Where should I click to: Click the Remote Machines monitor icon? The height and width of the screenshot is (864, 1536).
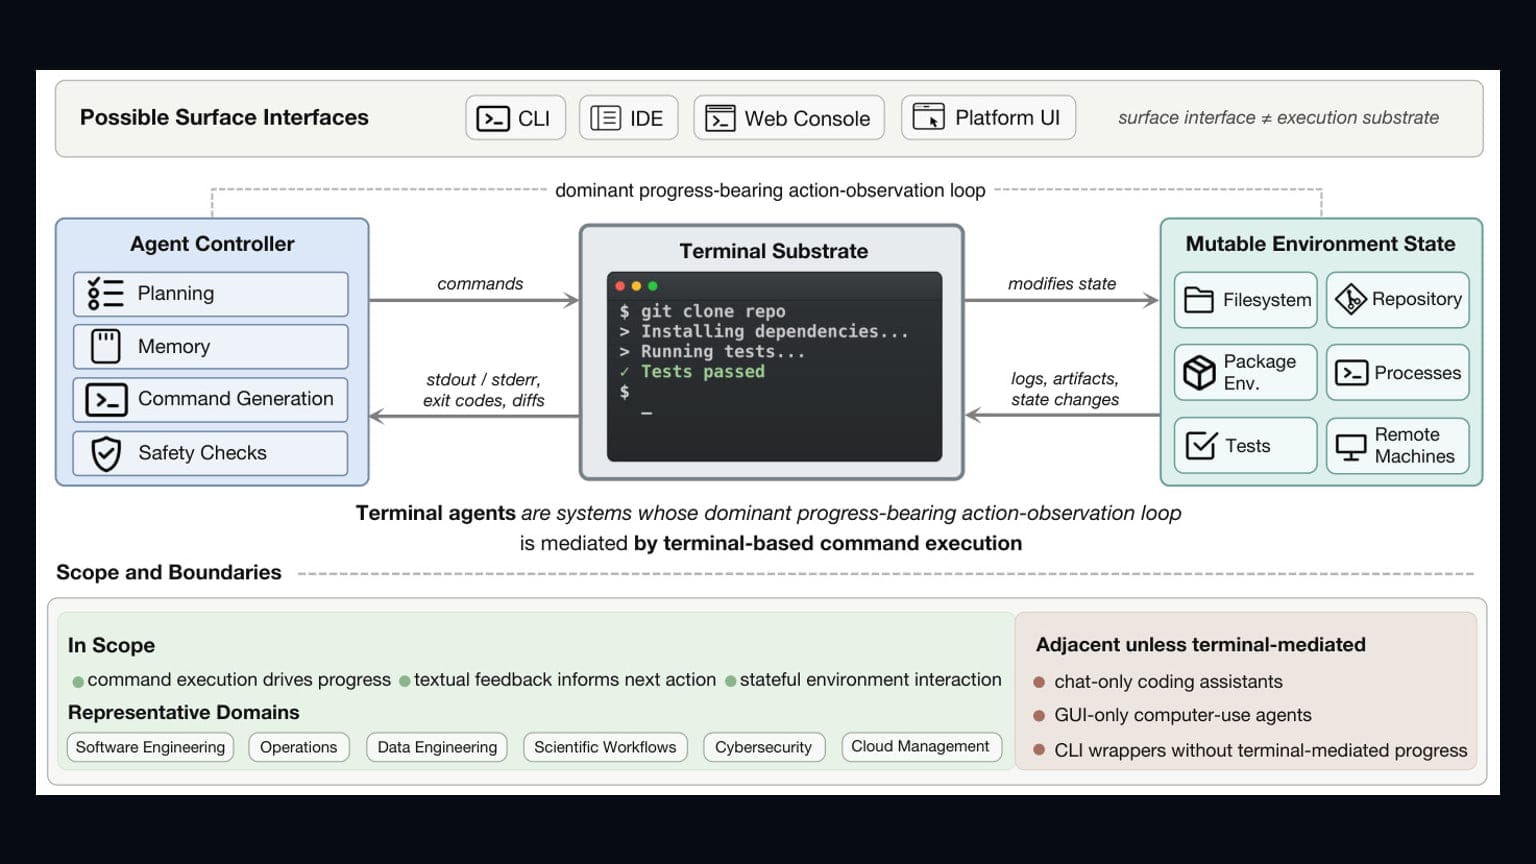[1351, 446]
